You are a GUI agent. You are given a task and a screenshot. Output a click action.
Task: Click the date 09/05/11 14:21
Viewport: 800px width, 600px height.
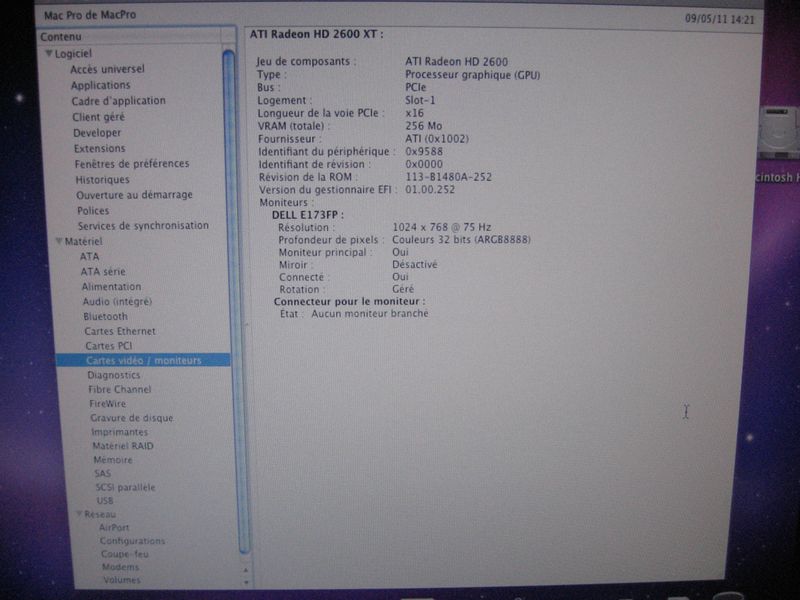click(719, 19)
